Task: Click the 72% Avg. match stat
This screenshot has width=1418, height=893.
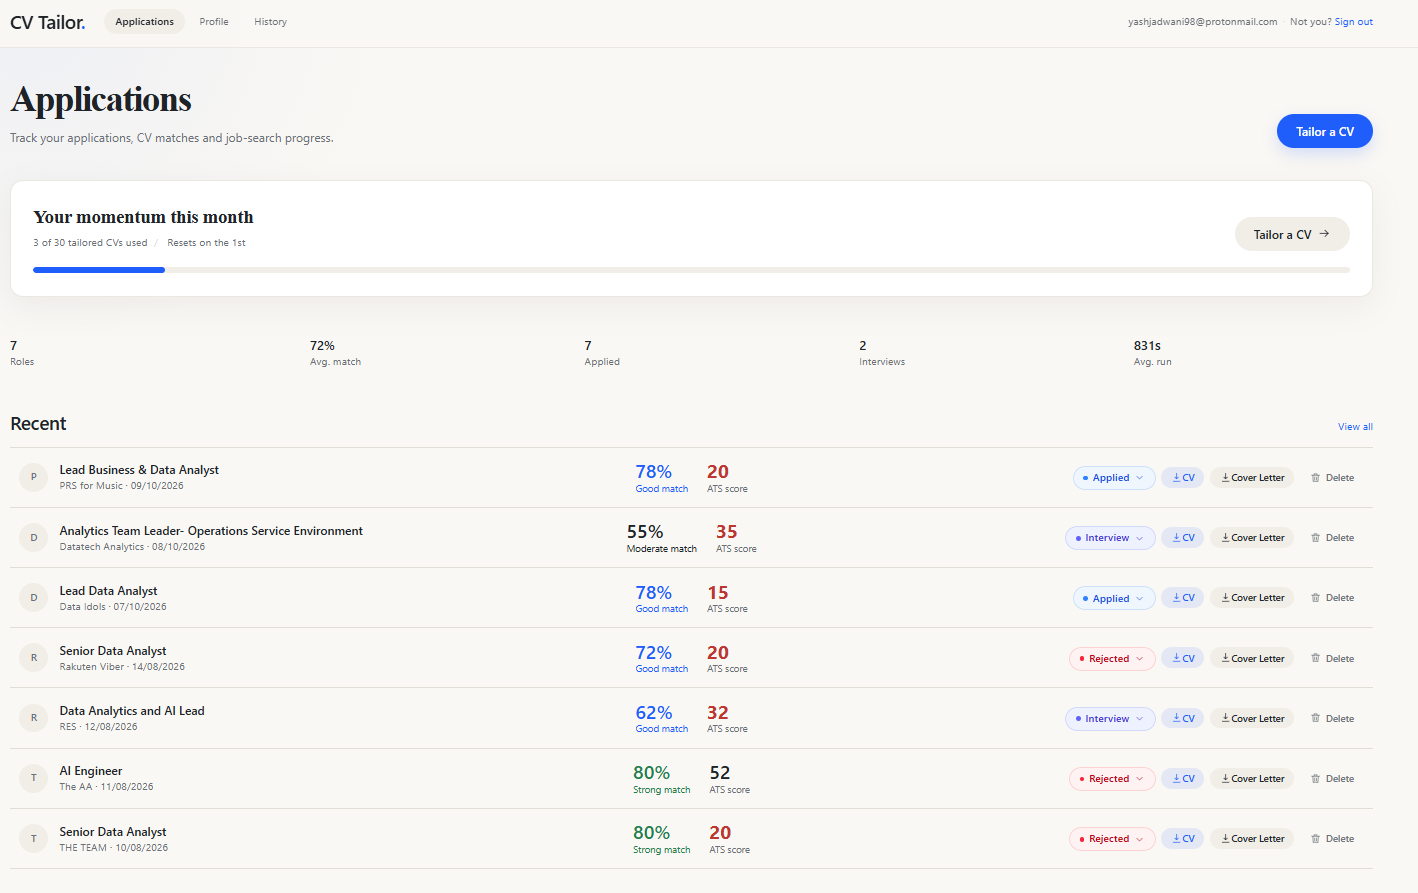Action: (x=335, y=353)
